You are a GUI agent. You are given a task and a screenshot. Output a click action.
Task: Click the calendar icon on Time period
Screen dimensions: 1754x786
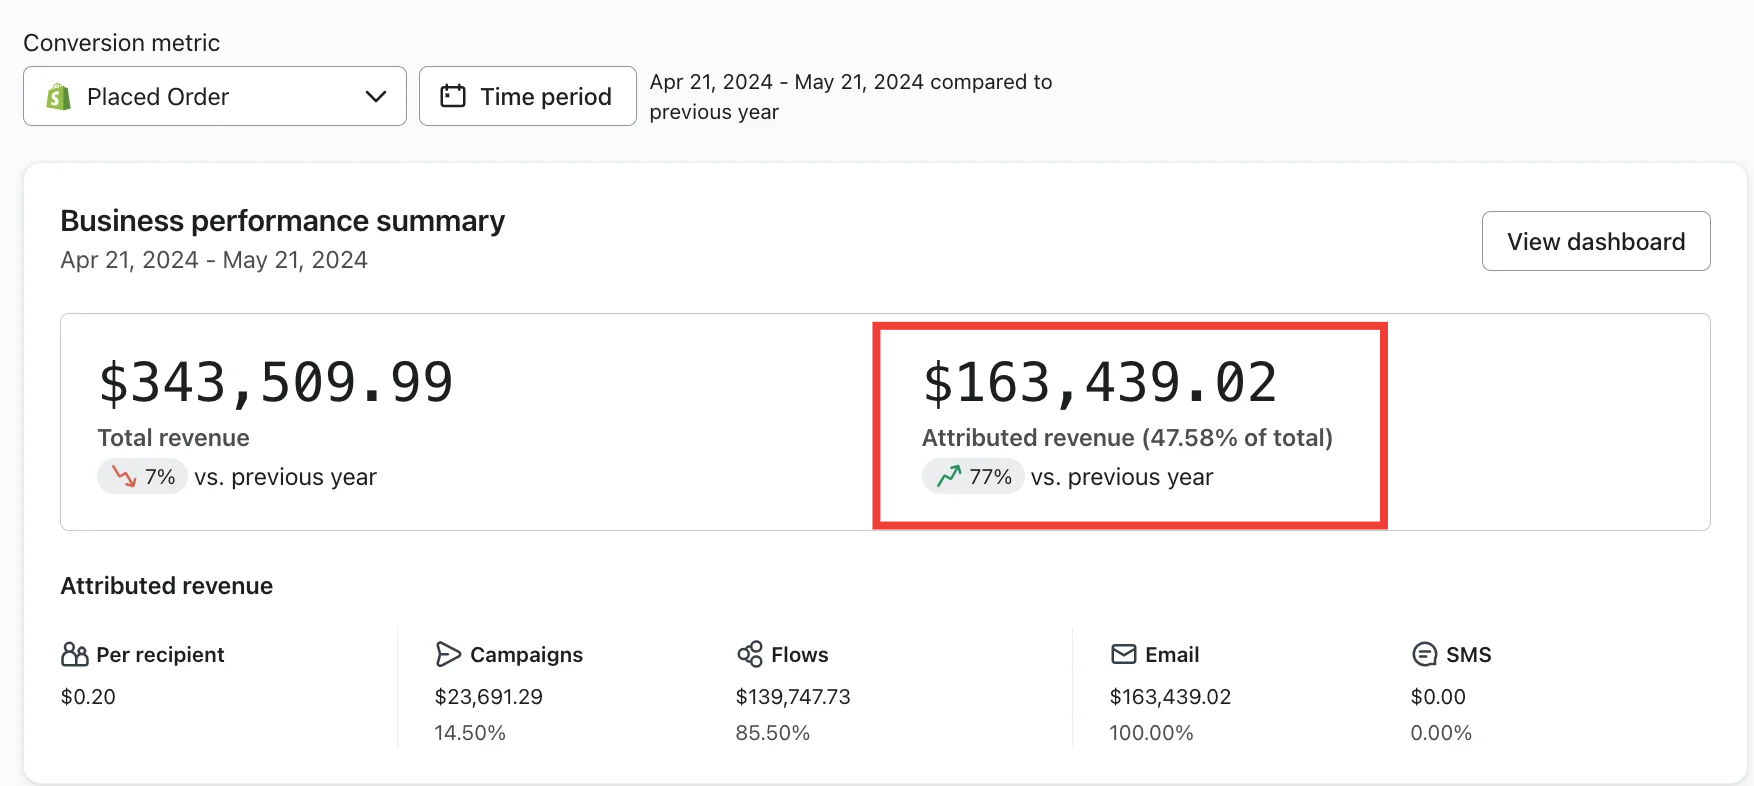coord(453,96)
